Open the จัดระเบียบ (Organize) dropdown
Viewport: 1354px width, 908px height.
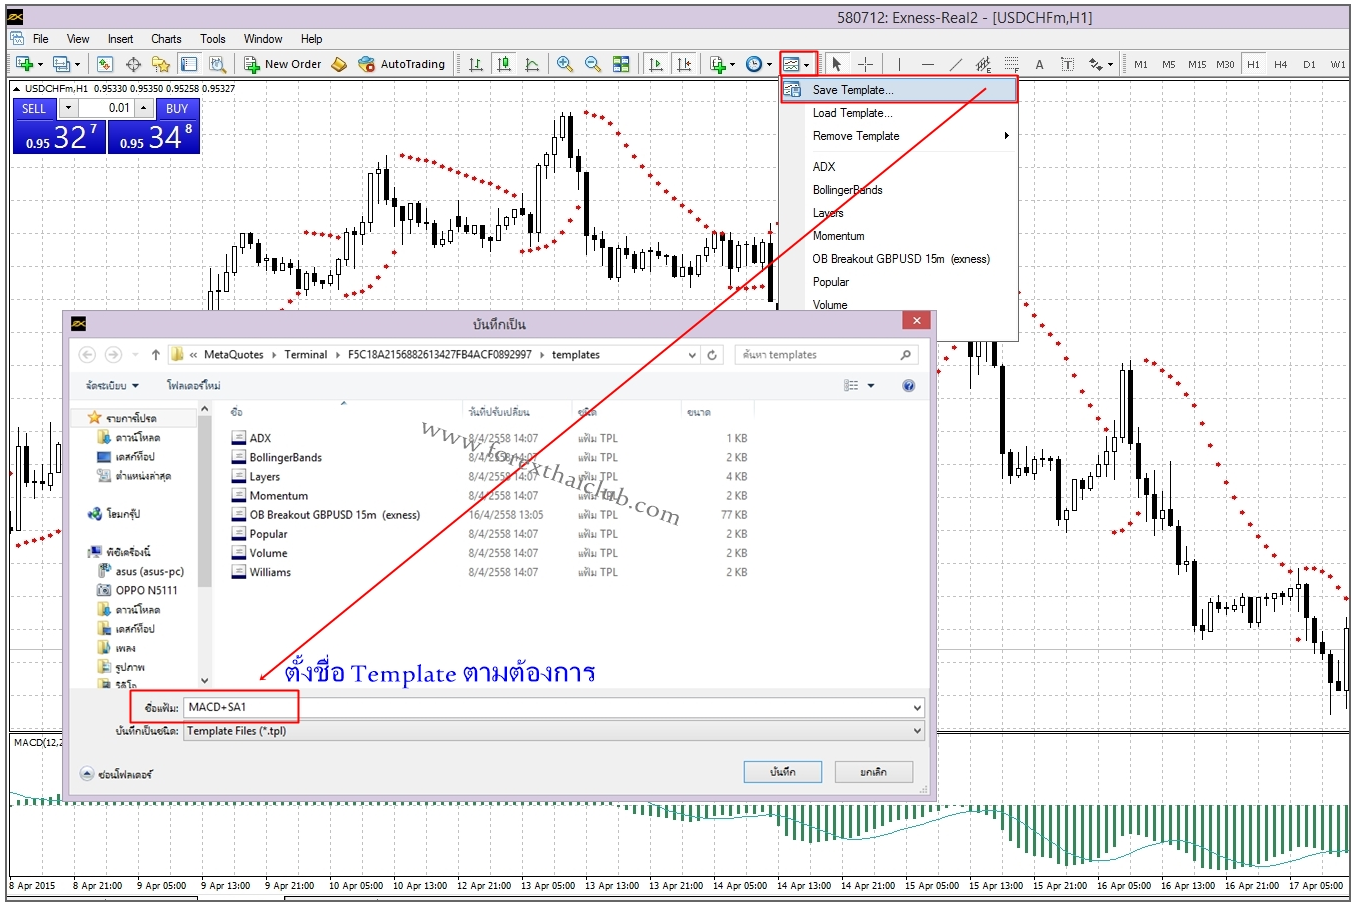pyautogui.click(x=112, y=385)
